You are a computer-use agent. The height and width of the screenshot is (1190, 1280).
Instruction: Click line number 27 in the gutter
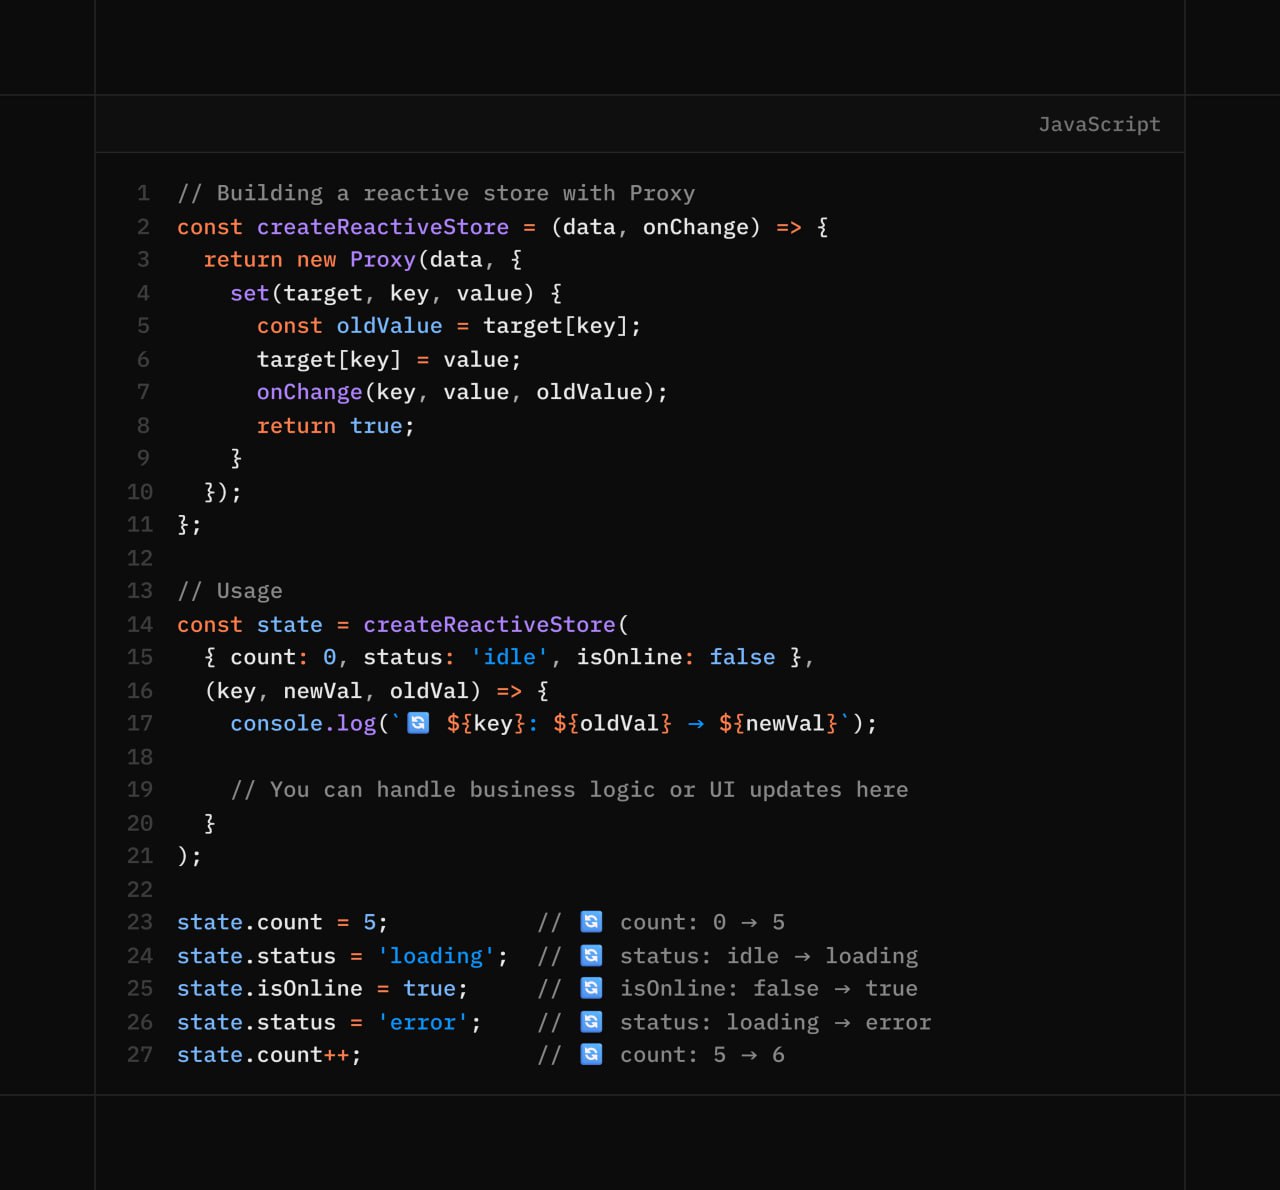pyautogui.click(x=140, y=1054)
